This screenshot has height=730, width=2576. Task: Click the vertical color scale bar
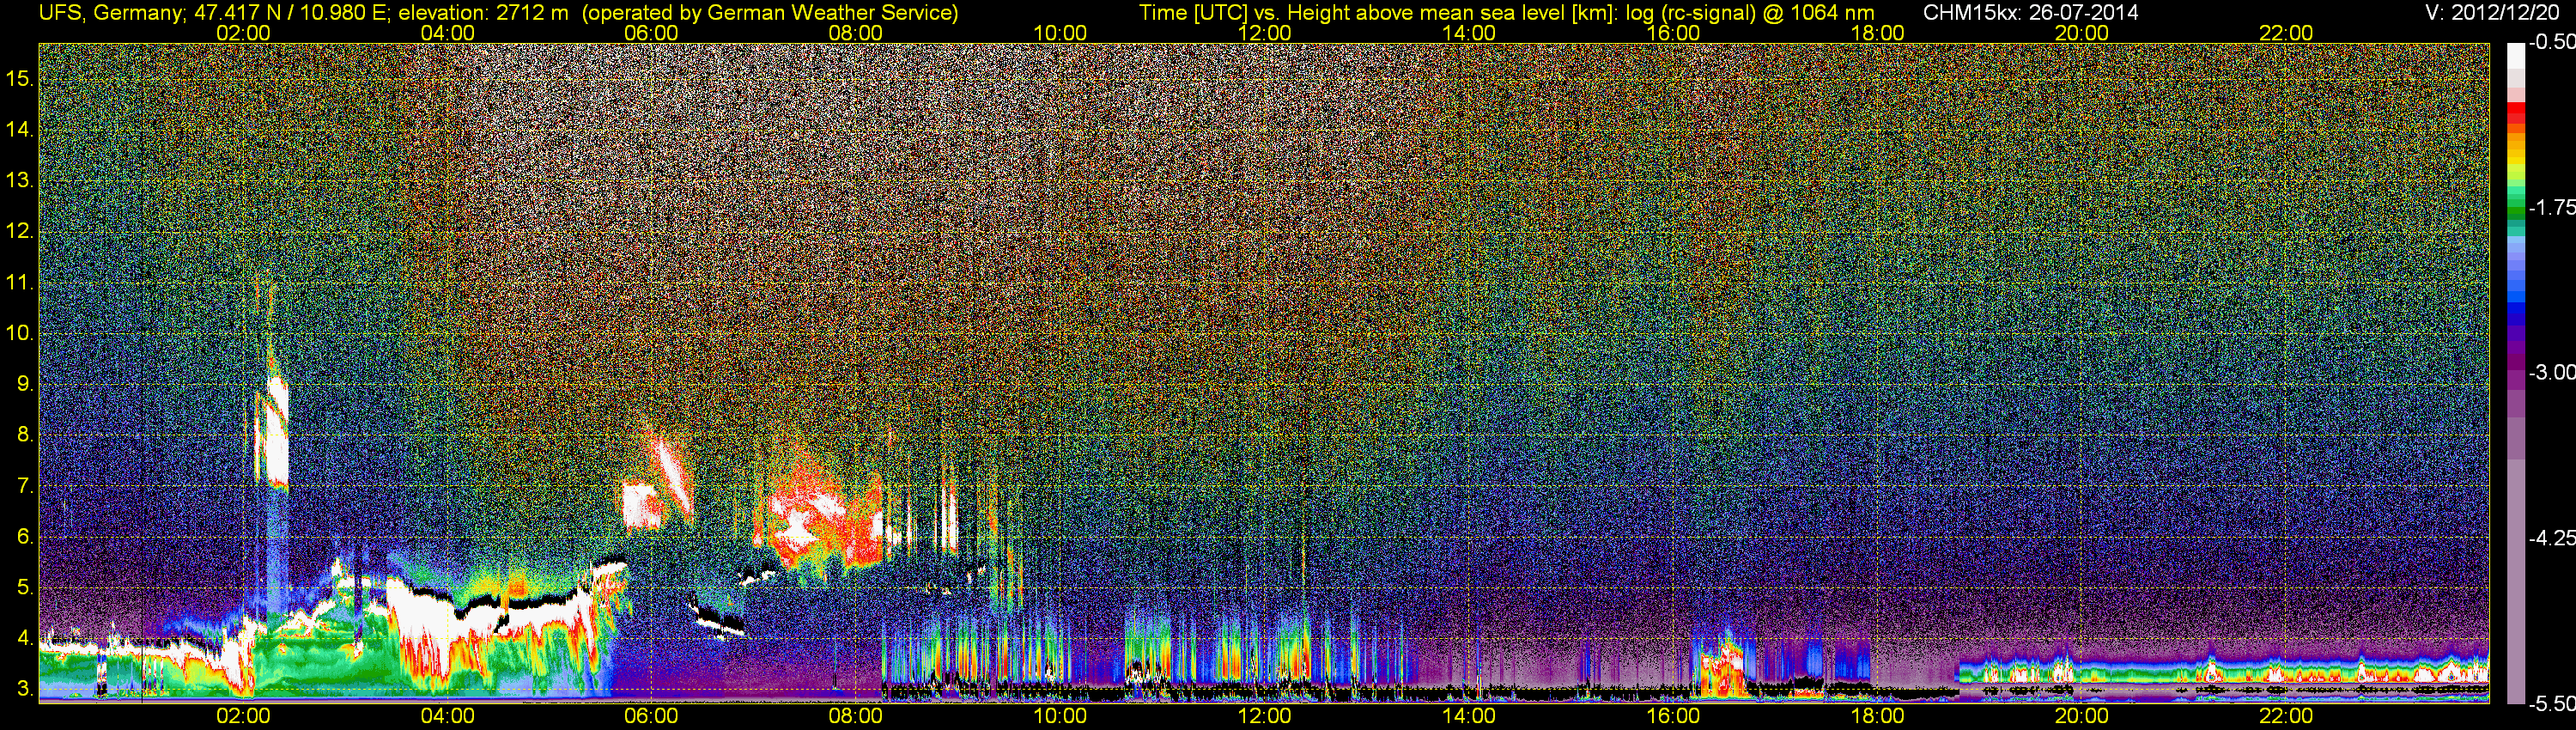point(2516,373)
